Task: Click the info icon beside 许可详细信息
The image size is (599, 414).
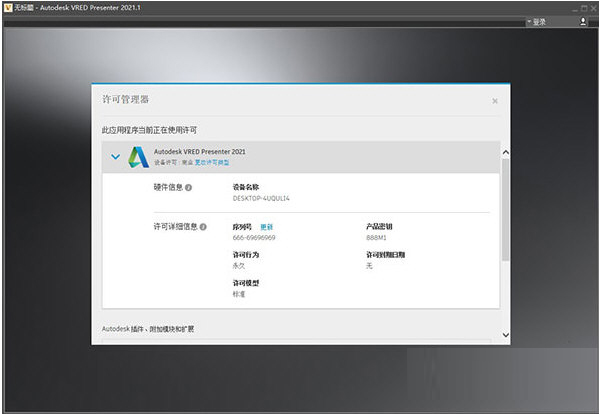Action: (x=203, y=227)
